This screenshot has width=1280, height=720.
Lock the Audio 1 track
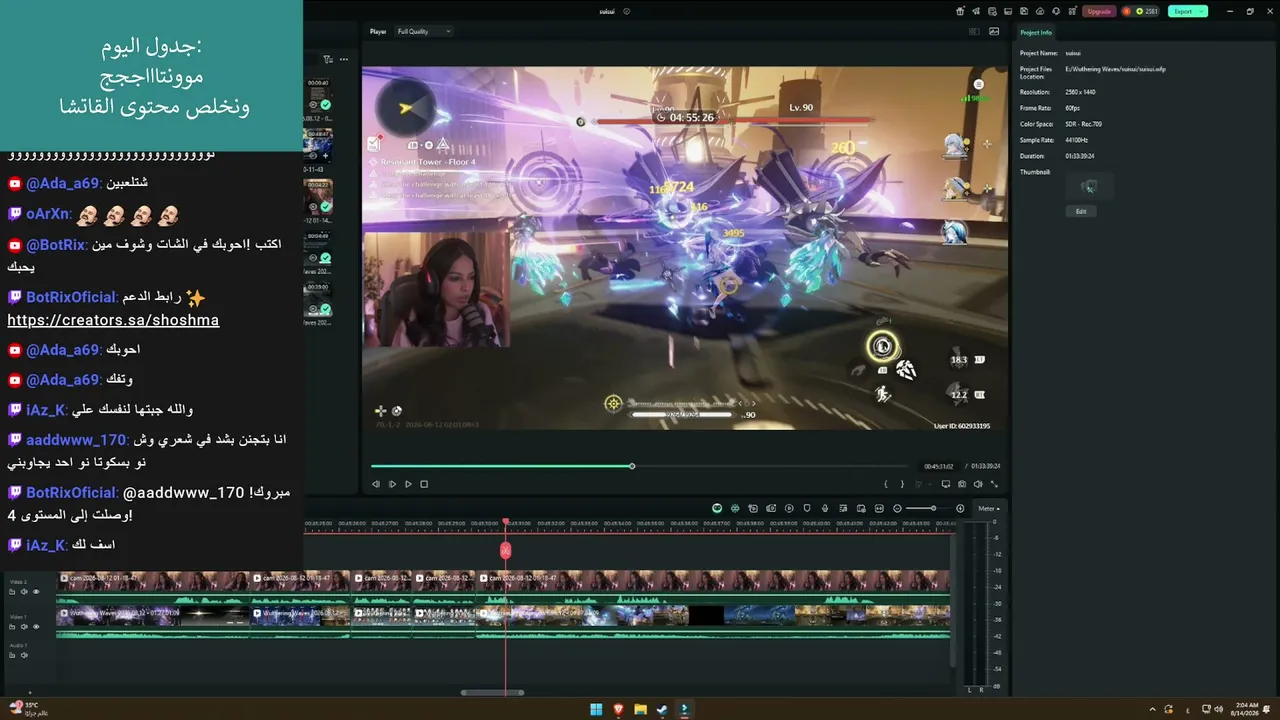(x=12, y=655)
